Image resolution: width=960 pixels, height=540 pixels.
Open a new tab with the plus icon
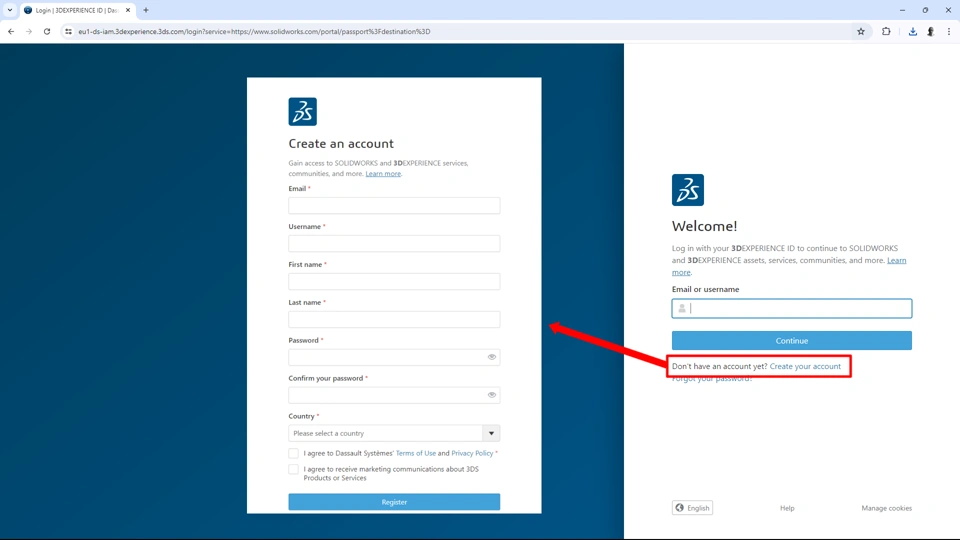pyautogui.click(x=146, y=10)
